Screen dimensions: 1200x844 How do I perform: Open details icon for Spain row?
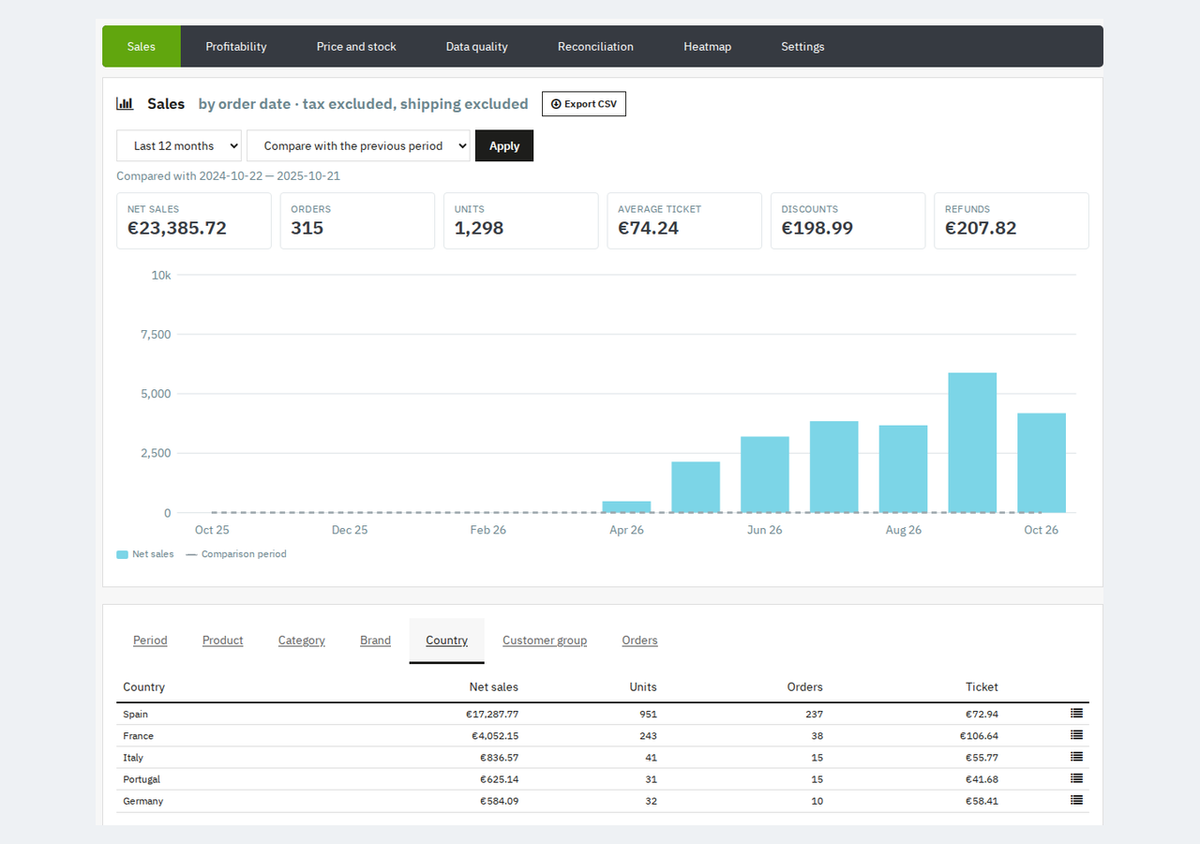click(1077, 714)
